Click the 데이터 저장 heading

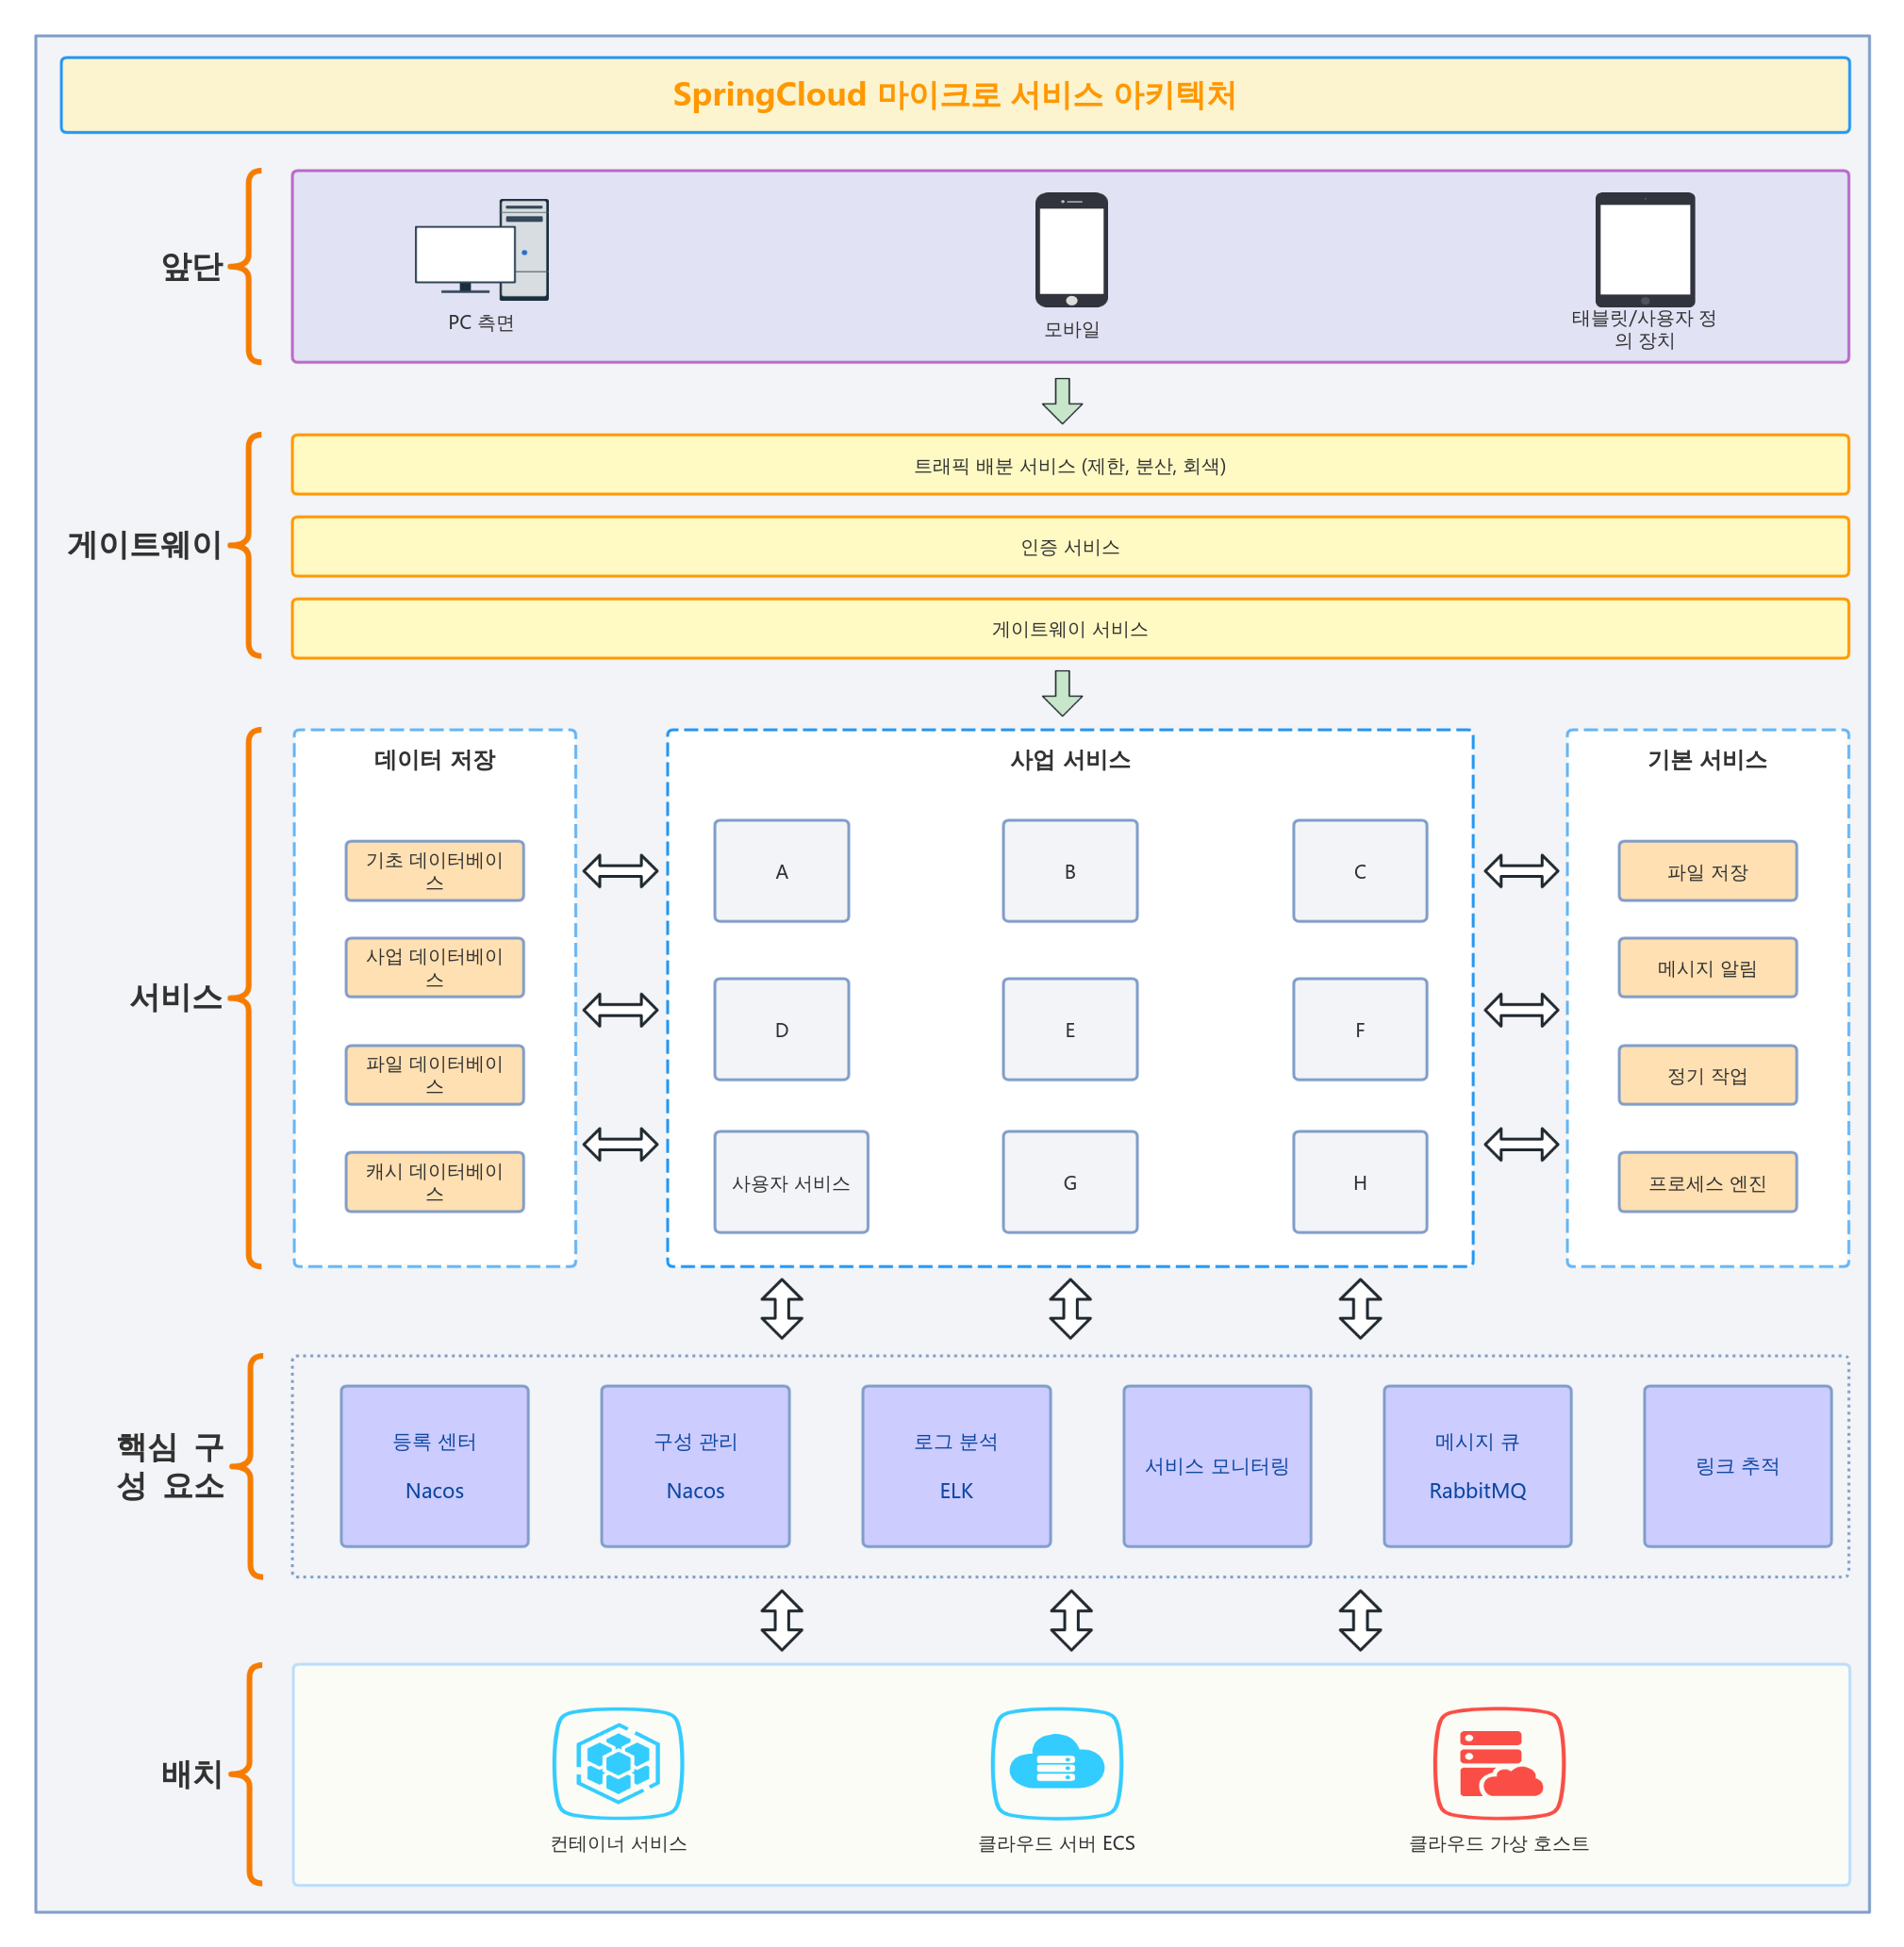(435, 760)
